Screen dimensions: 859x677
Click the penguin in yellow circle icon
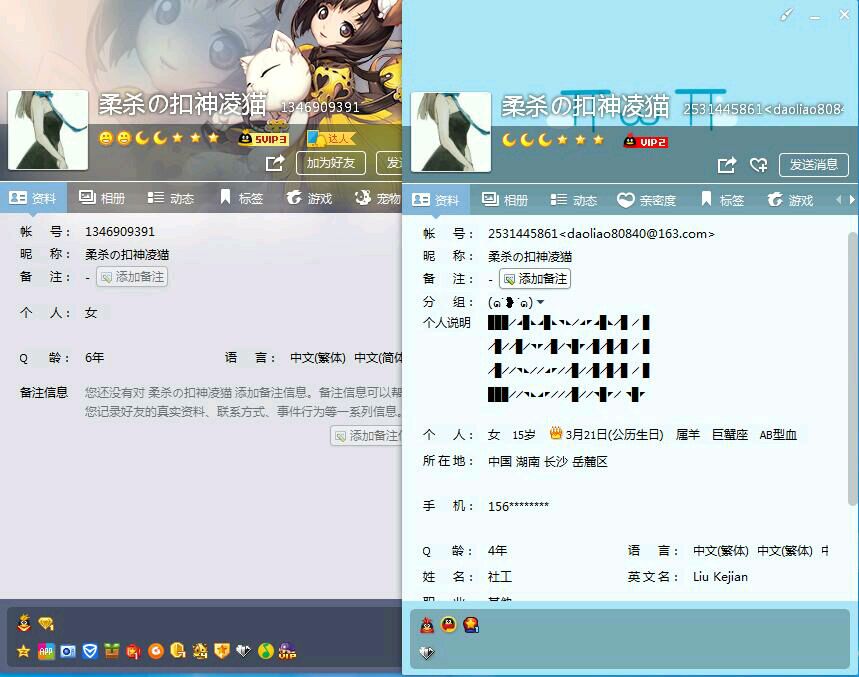tap(449, 624)
